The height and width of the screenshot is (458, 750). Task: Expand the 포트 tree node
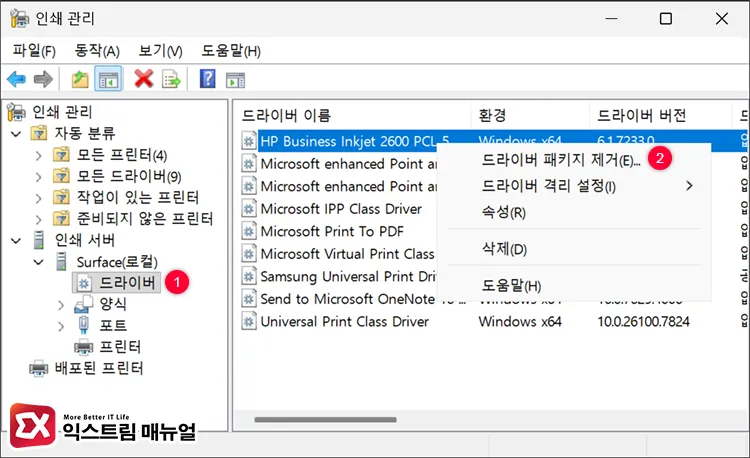tap(61, 326)
